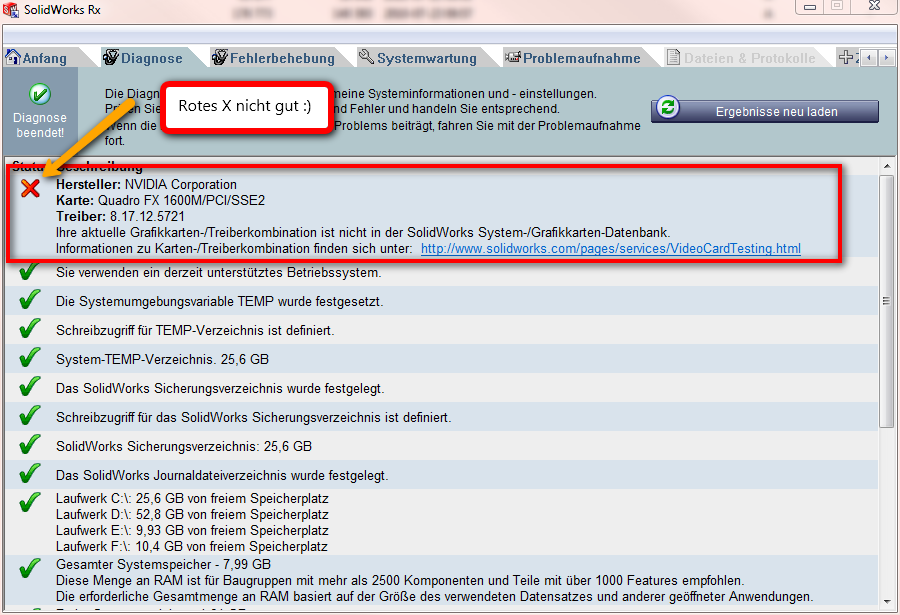
Task: Click the scrollbar up arrow
Action: pyautogui.click(x=887, y=167)
